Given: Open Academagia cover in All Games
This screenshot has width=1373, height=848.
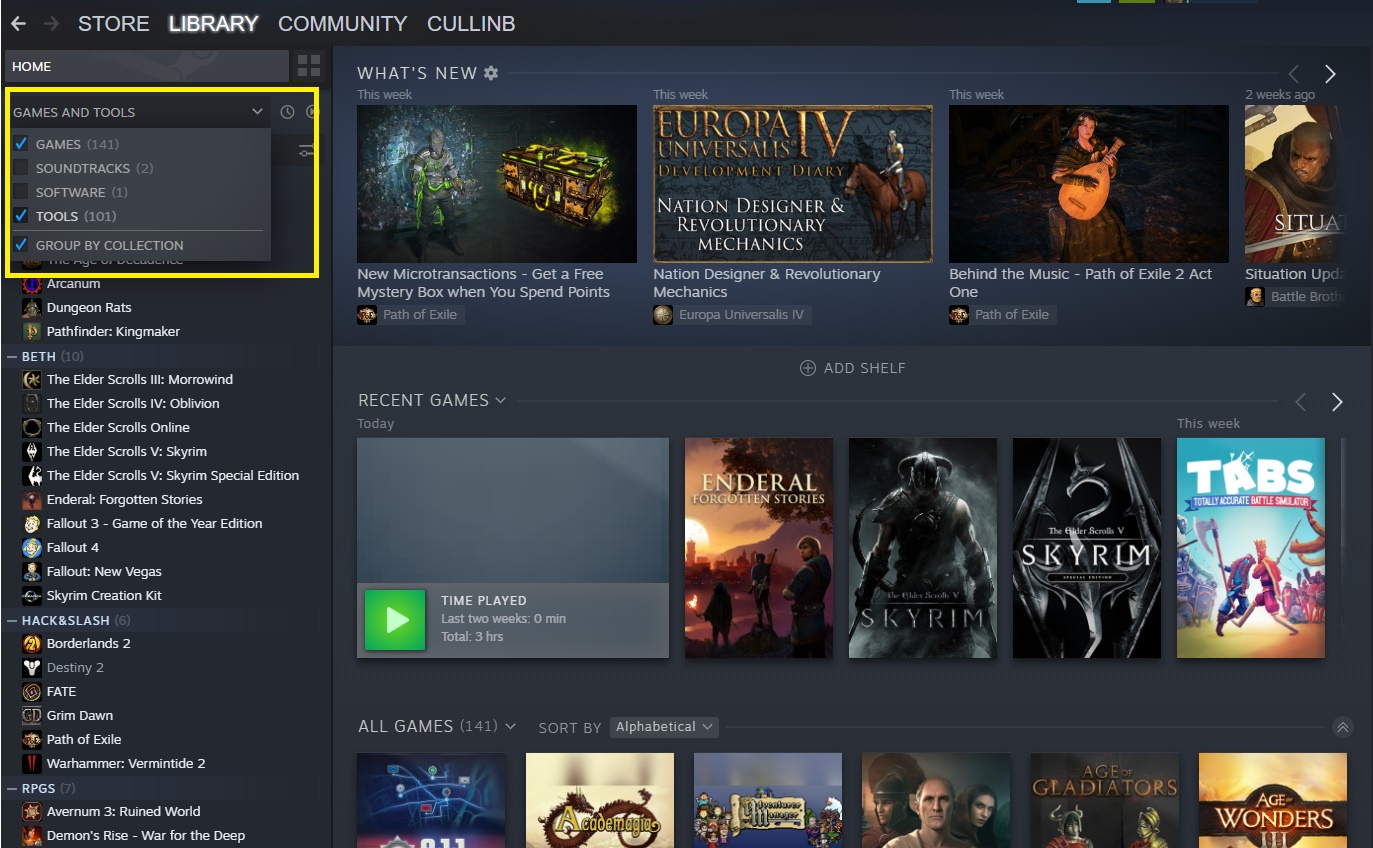Looking at the screenshot, I should [600, 801].
